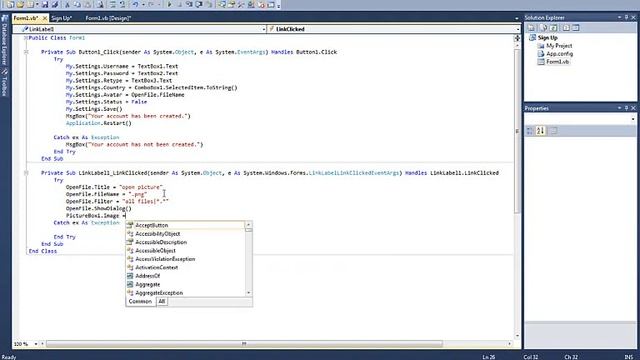
Task: Click the Redo toolbar icon
Action: (151, 5)
